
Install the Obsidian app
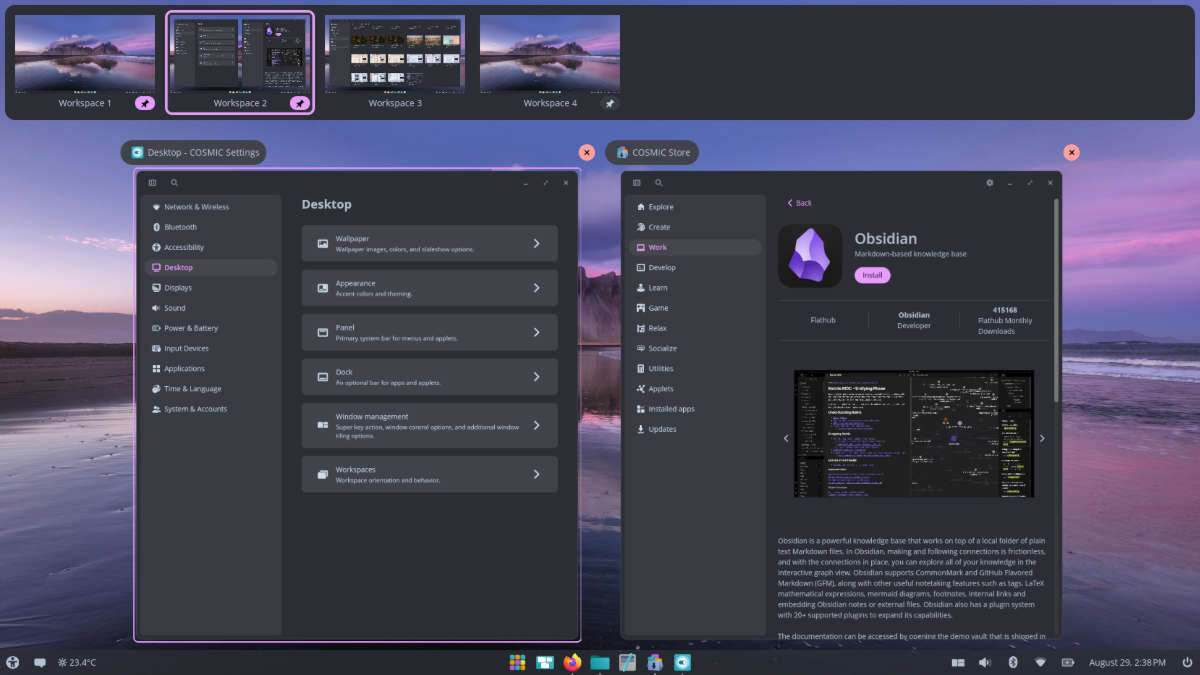(x=872, y=275)
